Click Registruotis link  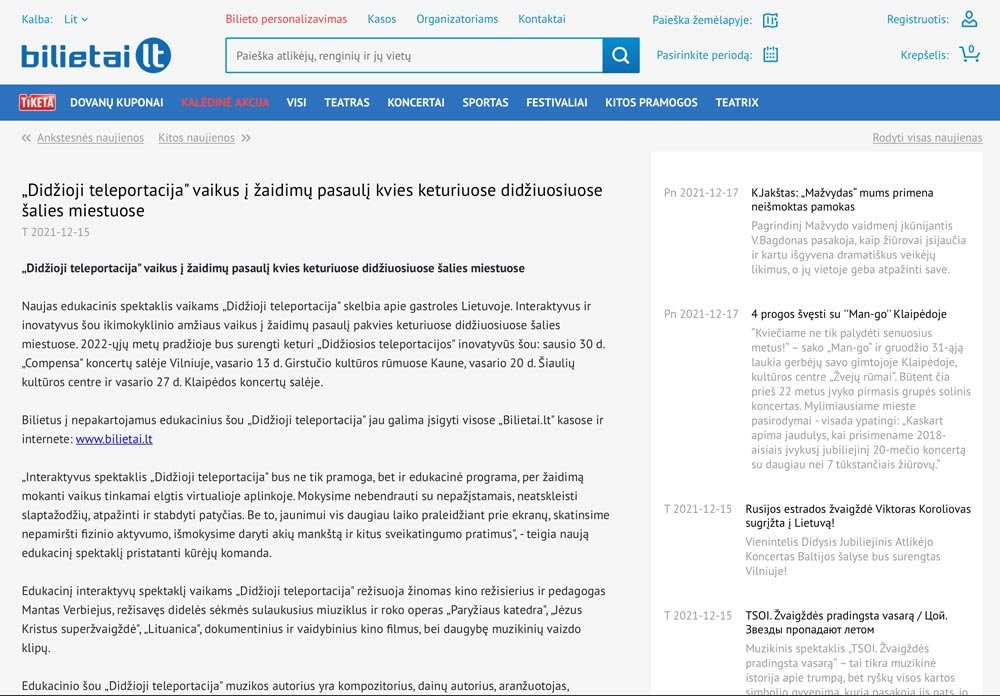[918, 19]
